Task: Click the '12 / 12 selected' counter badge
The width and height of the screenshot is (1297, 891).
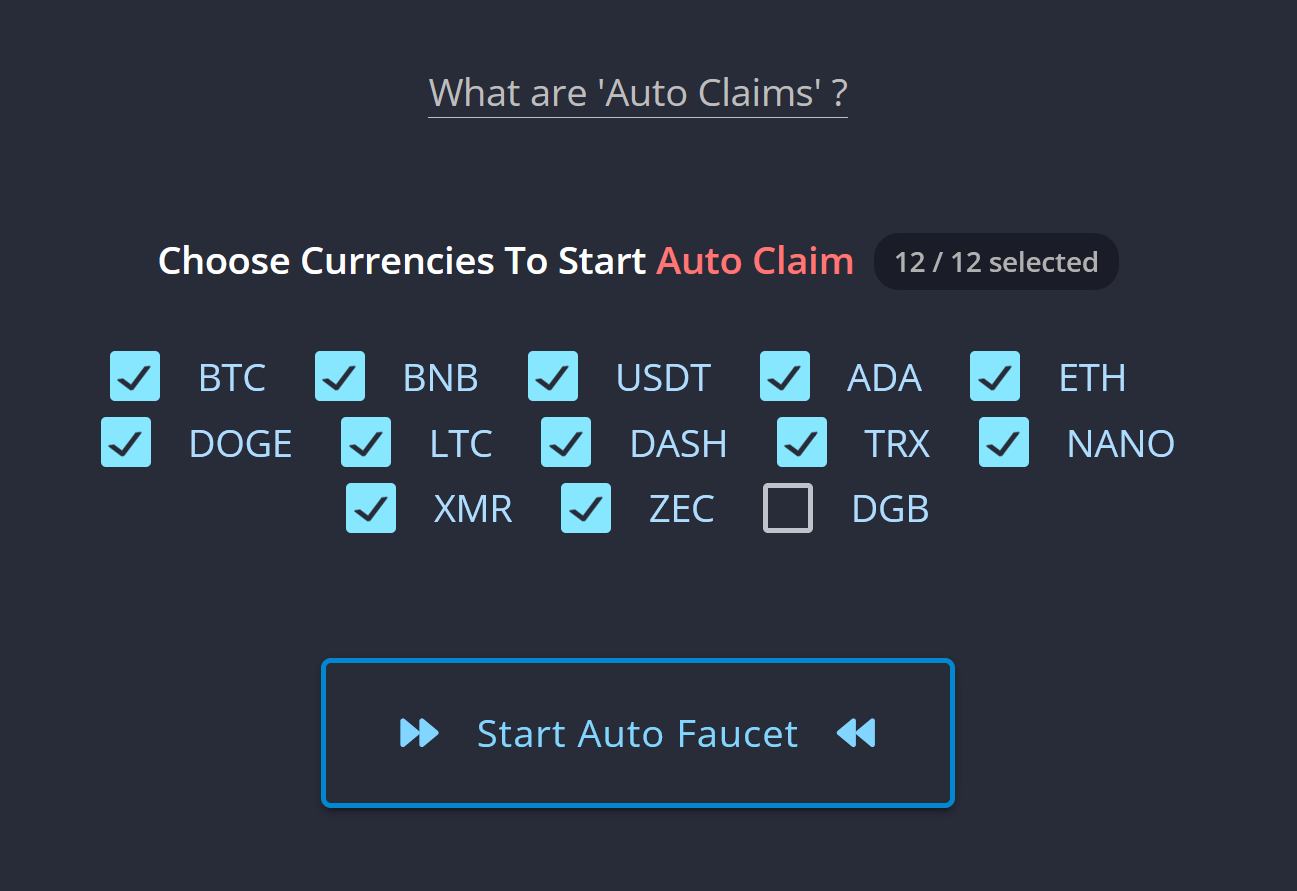Action: [995, 261]
